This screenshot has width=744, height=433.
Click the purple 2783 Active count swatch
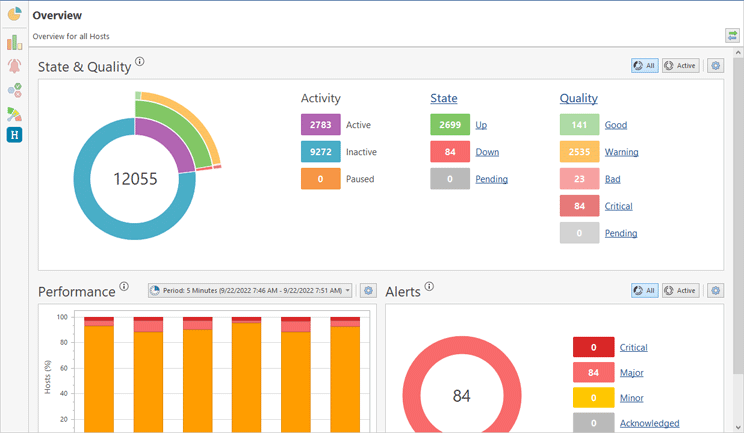320,125
